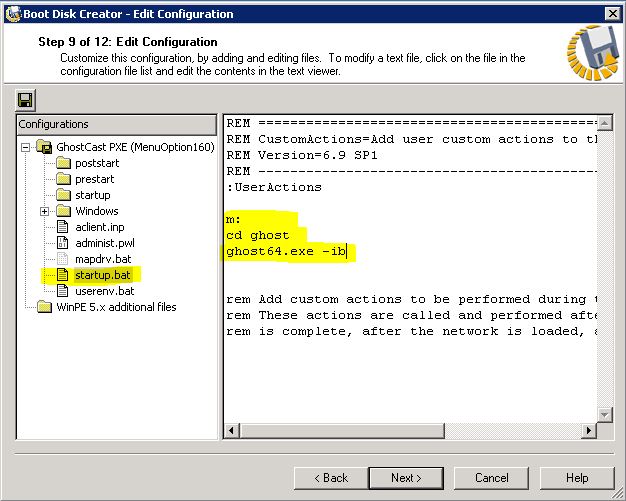Select the Windows folder label
Image resolution: width=626 pixels, height=501 pixels.
coord(97,211)
